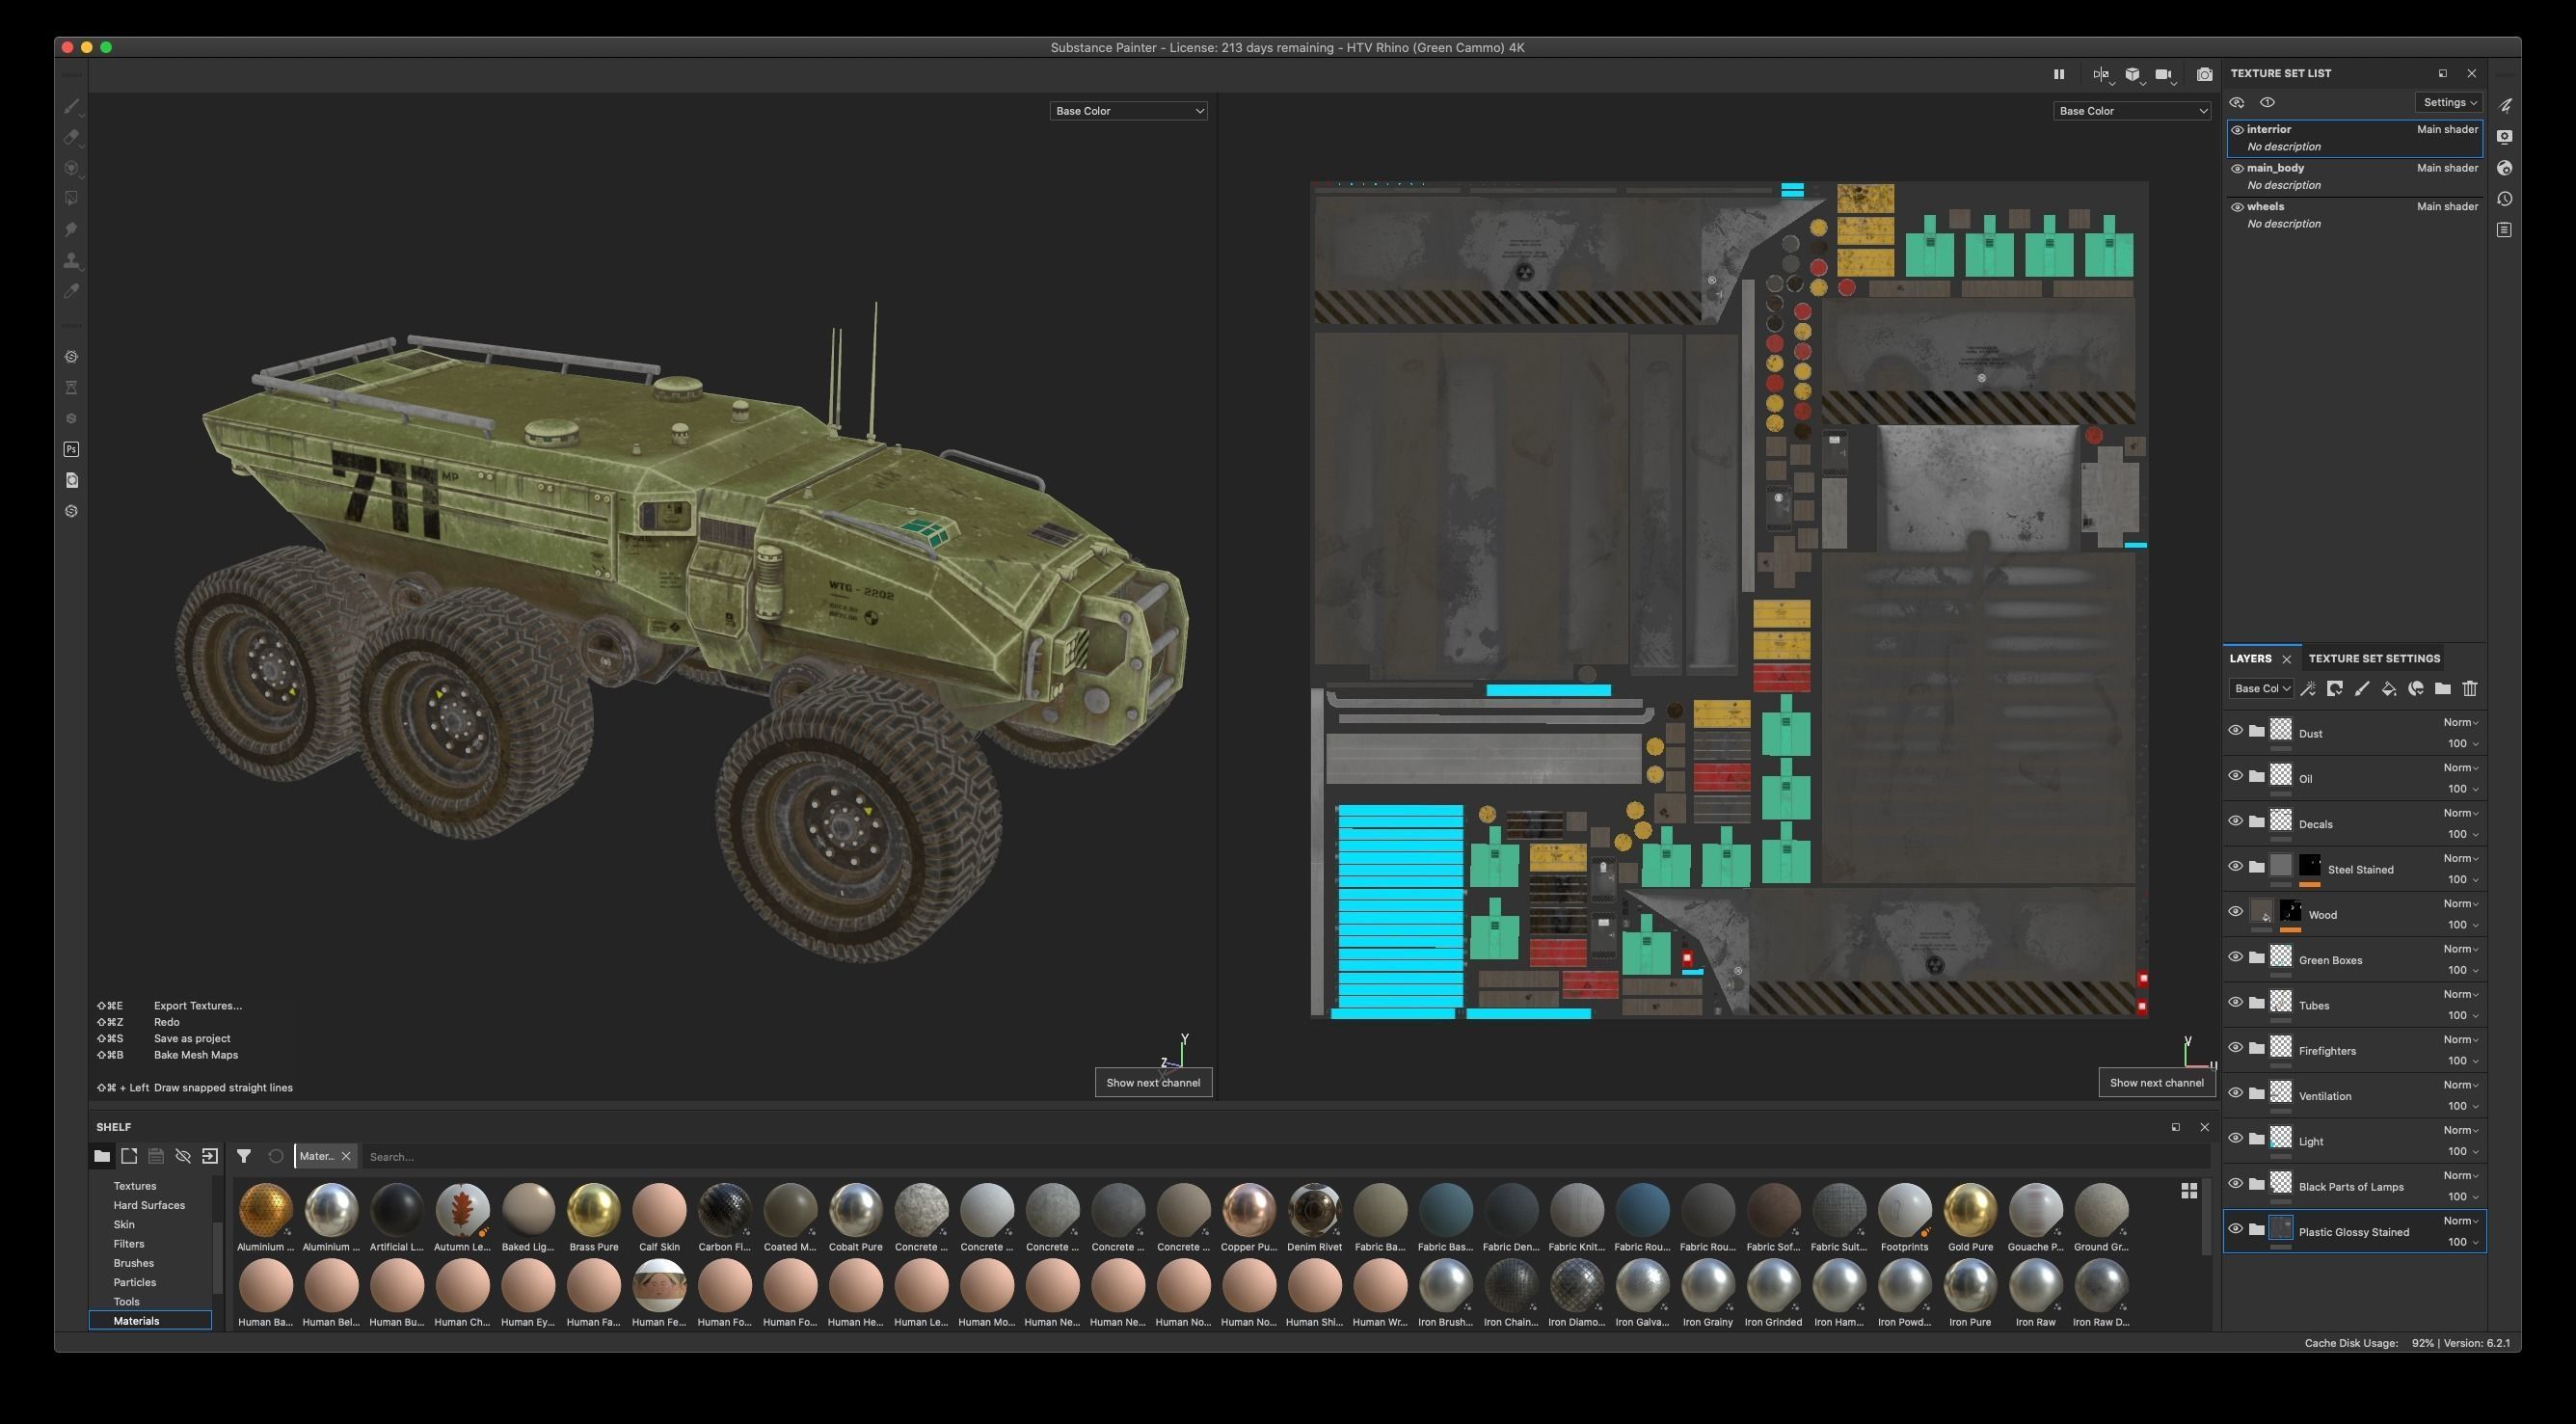Select the Polygon Fill tool
The image size is (2576, 1424).
pos(71,199)
